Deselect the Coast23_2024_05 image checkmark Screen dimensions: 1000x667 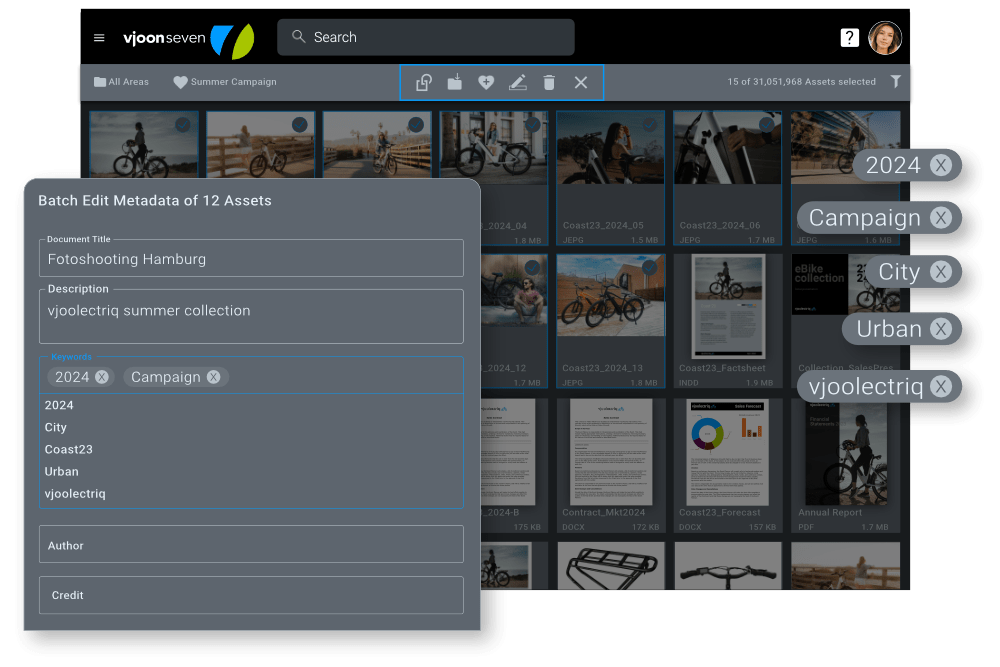tap(650, 125)
